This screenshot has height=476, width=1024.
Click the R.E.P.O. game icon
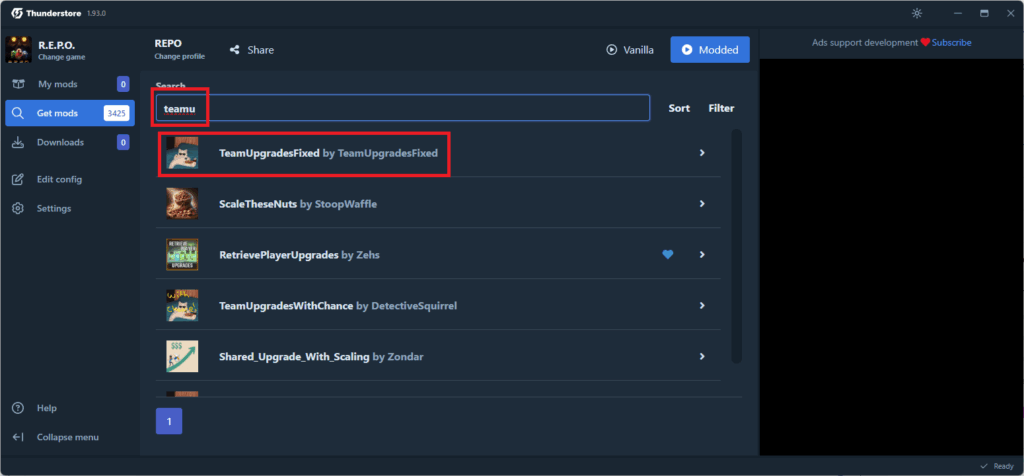[x=18, y=50]
